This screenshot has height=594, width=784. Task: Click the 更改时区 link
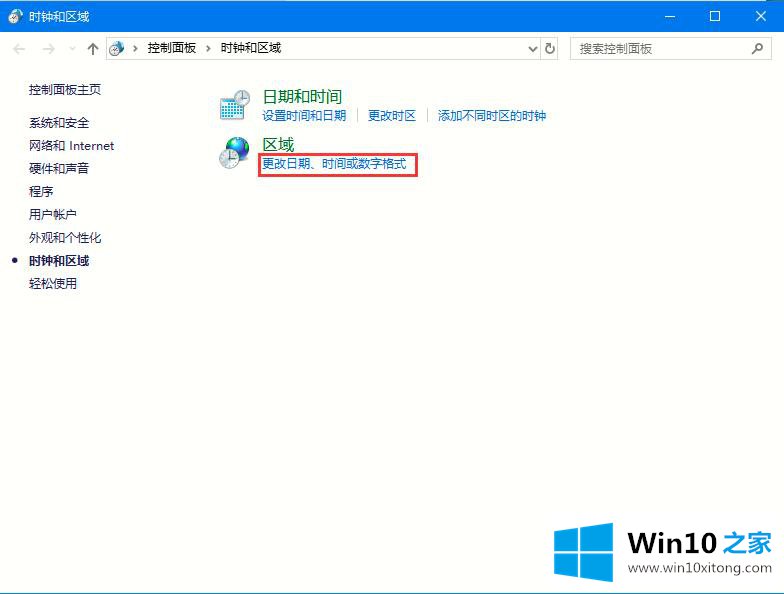click(392, 116)
